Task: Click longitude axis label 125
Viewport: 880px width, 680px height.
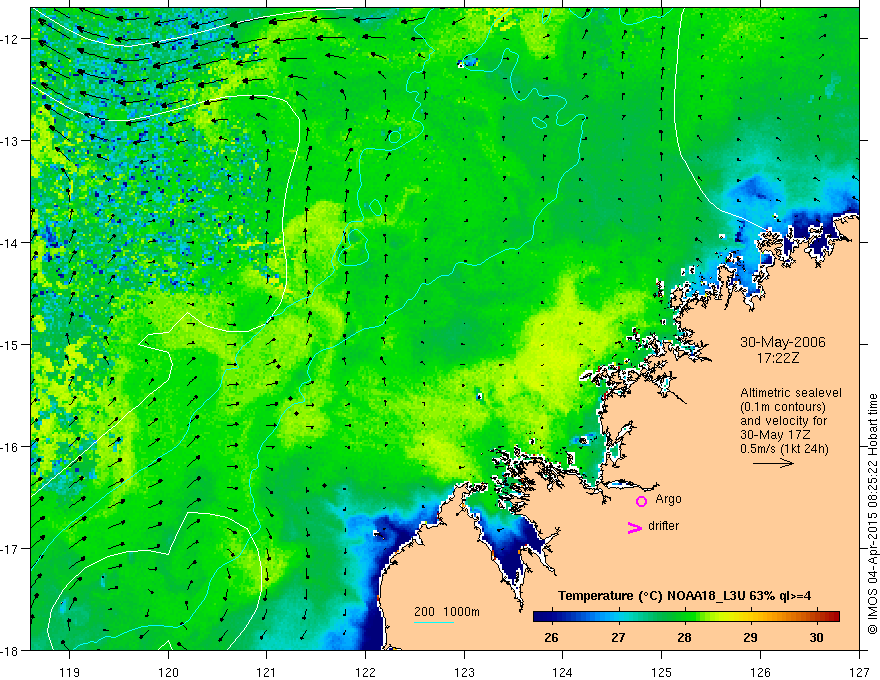Action: pyautogui.click(x=662, y=672)
